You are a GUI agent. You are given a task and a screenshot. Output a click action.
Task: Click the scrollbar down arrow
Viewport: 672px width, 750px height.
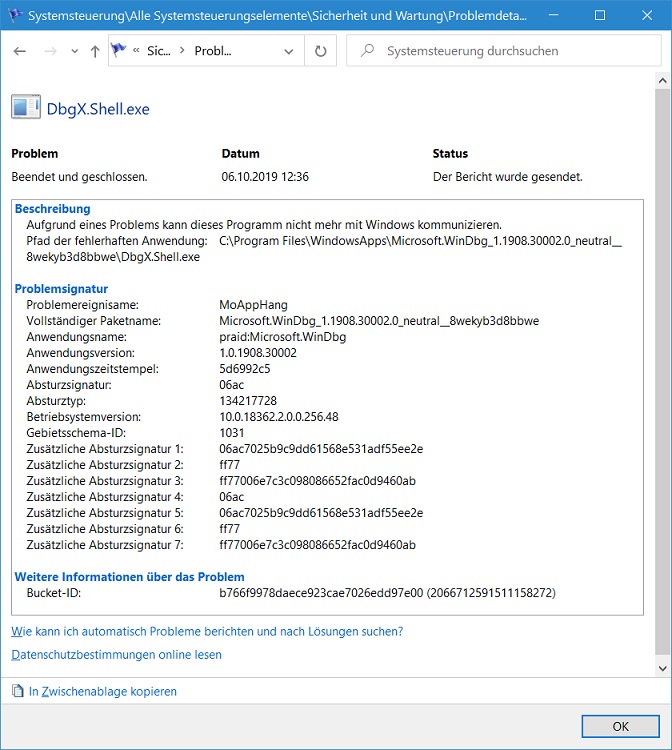(662, 668)
